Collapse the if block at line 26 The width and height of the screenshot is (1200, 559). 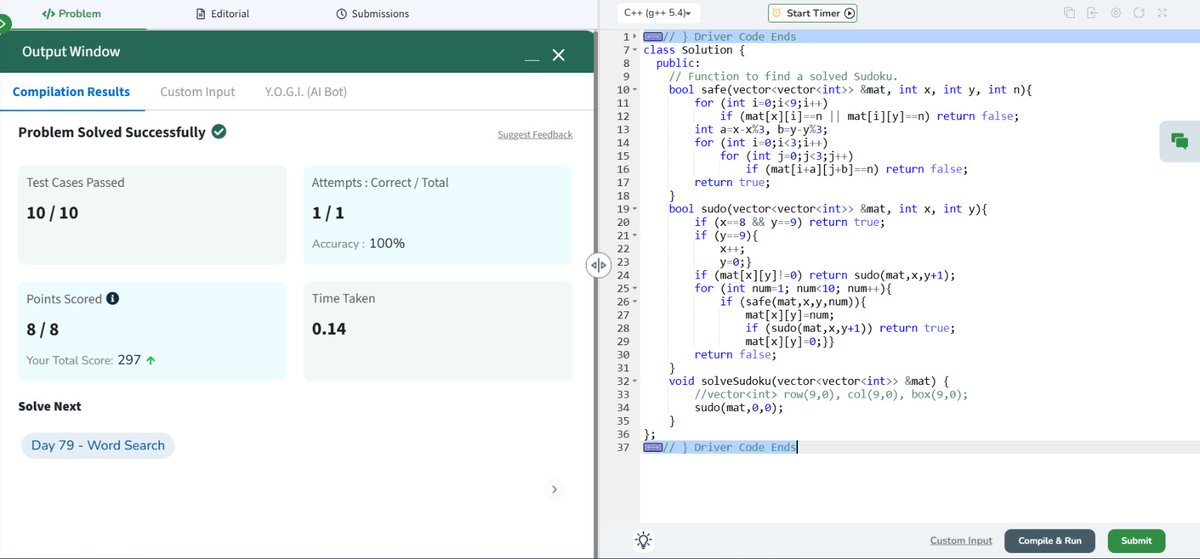point(637,301)
